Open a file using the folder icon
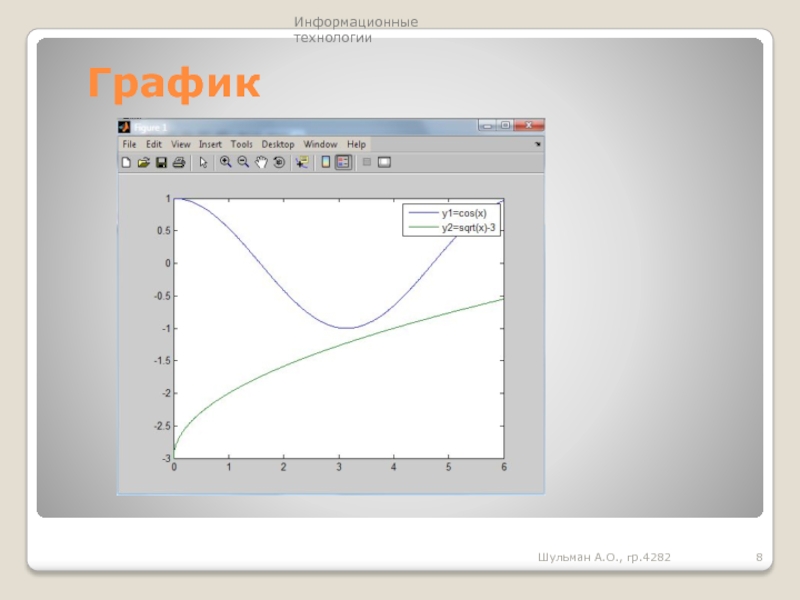 [143, 162]
